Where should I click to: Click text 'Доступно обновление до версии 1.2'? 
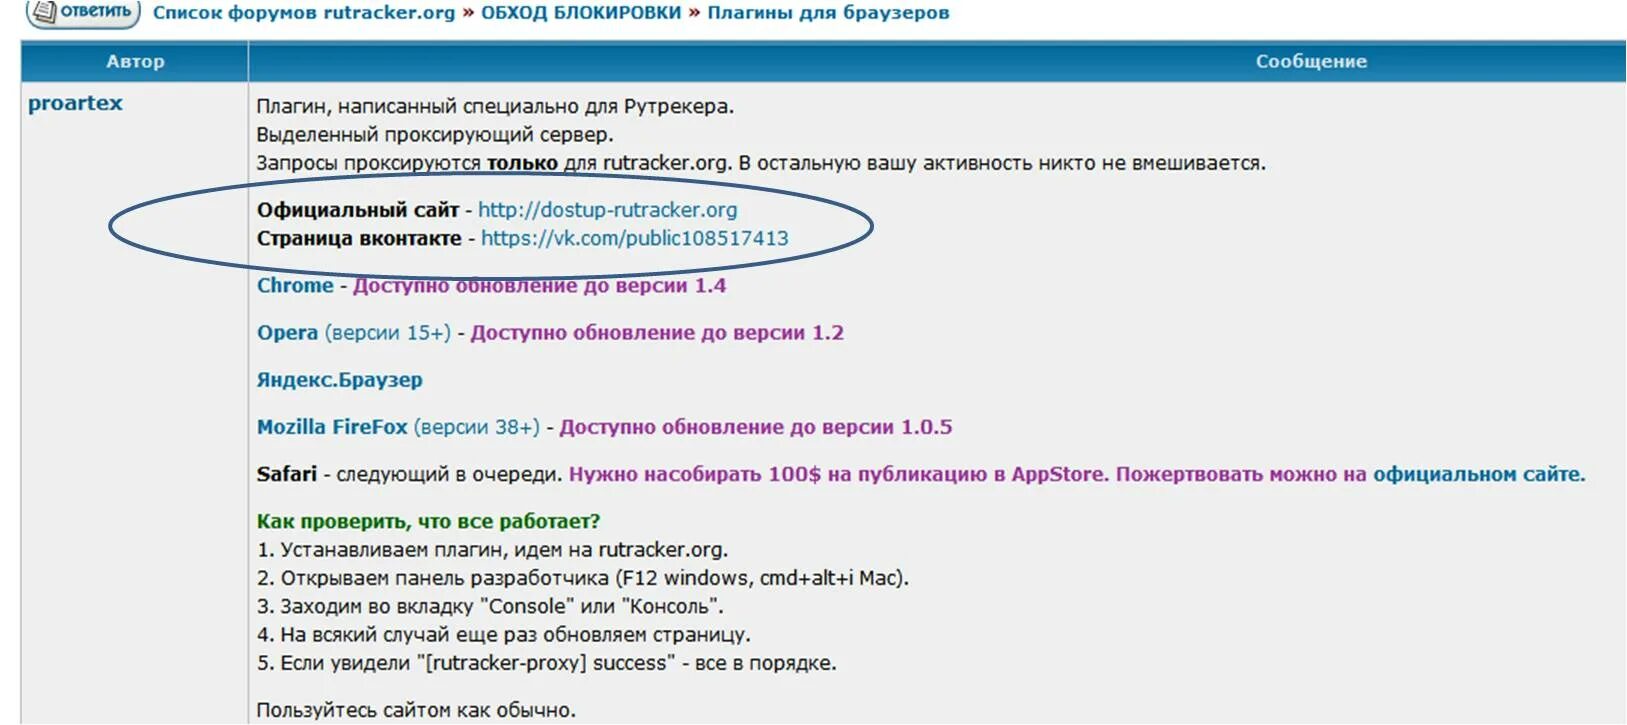[x=657, y=332]
